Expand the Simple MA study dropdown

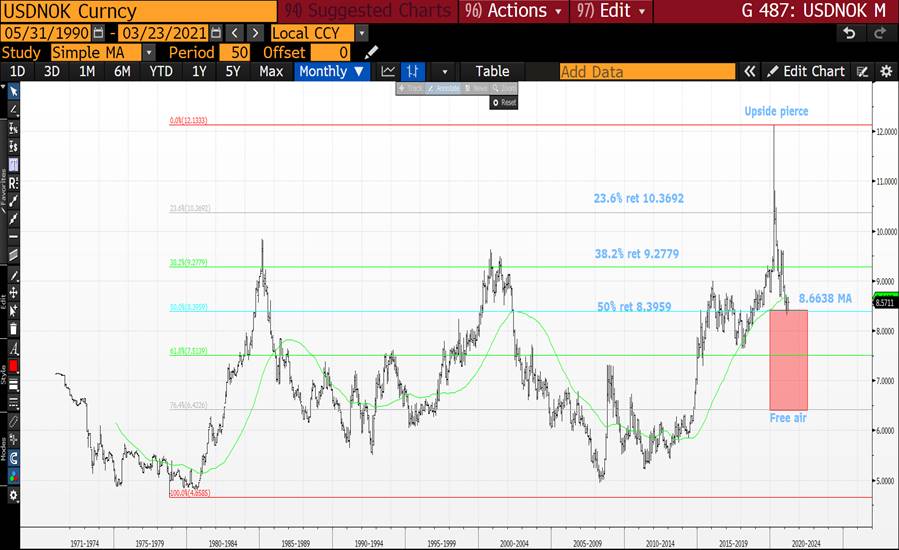[149, 53]
